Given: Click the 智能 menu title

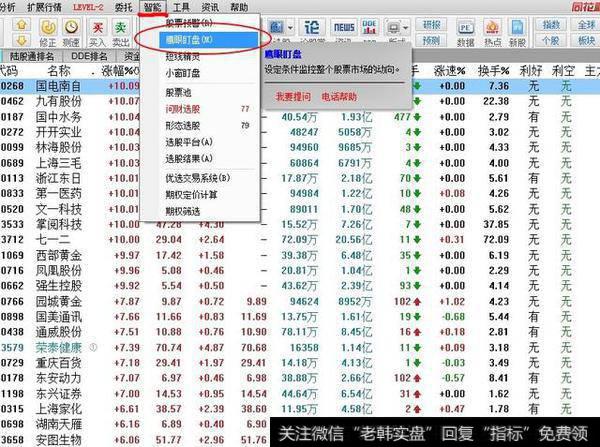Looking at the screenshot, I should 153,7.
